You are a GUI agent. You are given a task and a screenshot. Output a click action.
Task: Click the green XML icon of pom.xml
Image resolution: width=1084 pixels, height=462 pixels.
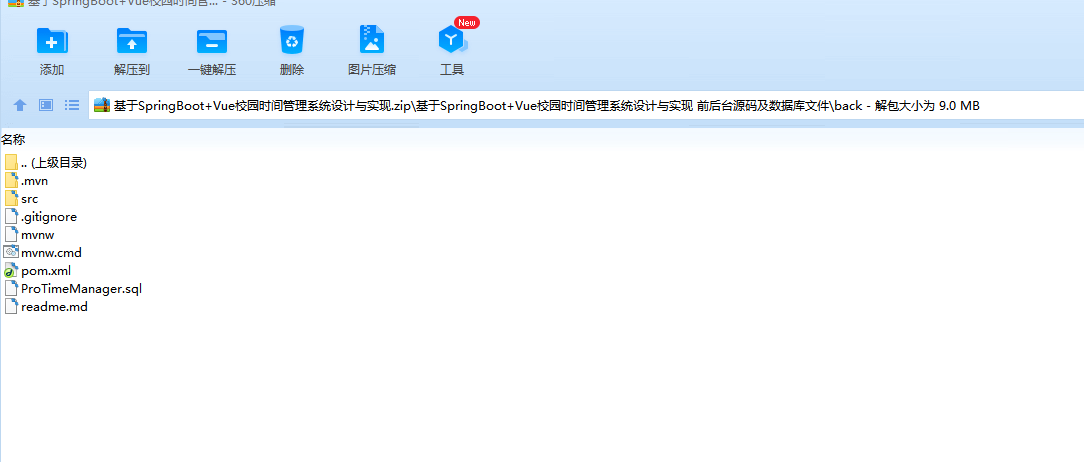click(11, 270)
